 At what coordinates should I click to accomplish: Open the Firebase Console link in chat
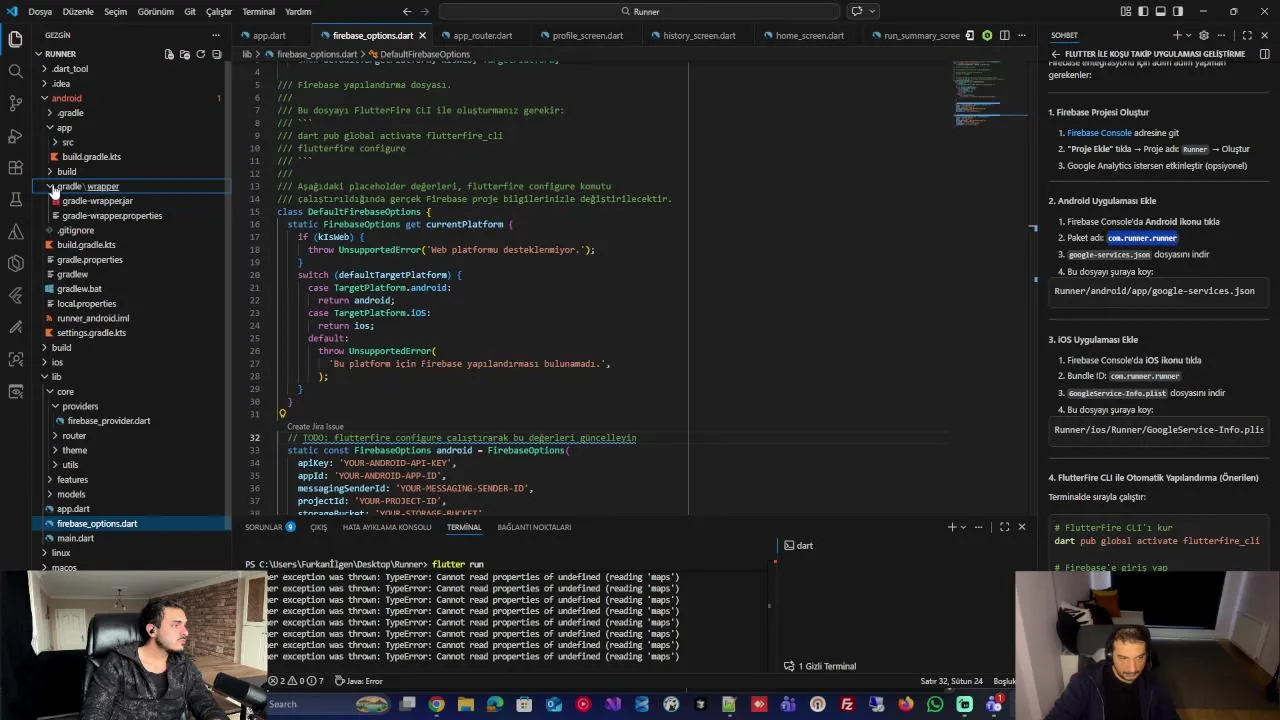pyautogui.click(x=1099, y=133)
